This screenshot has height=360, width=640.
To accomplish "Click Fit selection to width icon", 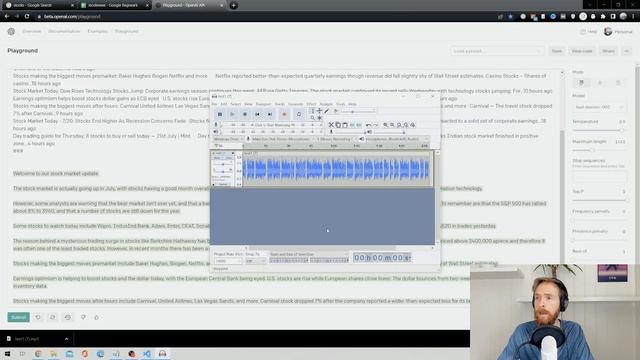I will (x=399, y=125).
